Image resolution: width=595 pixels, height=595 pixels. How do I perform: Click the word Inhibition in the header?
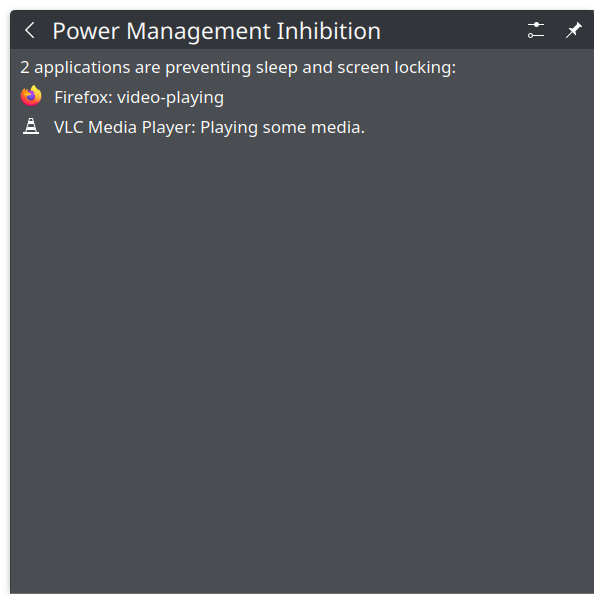[329, 30]
